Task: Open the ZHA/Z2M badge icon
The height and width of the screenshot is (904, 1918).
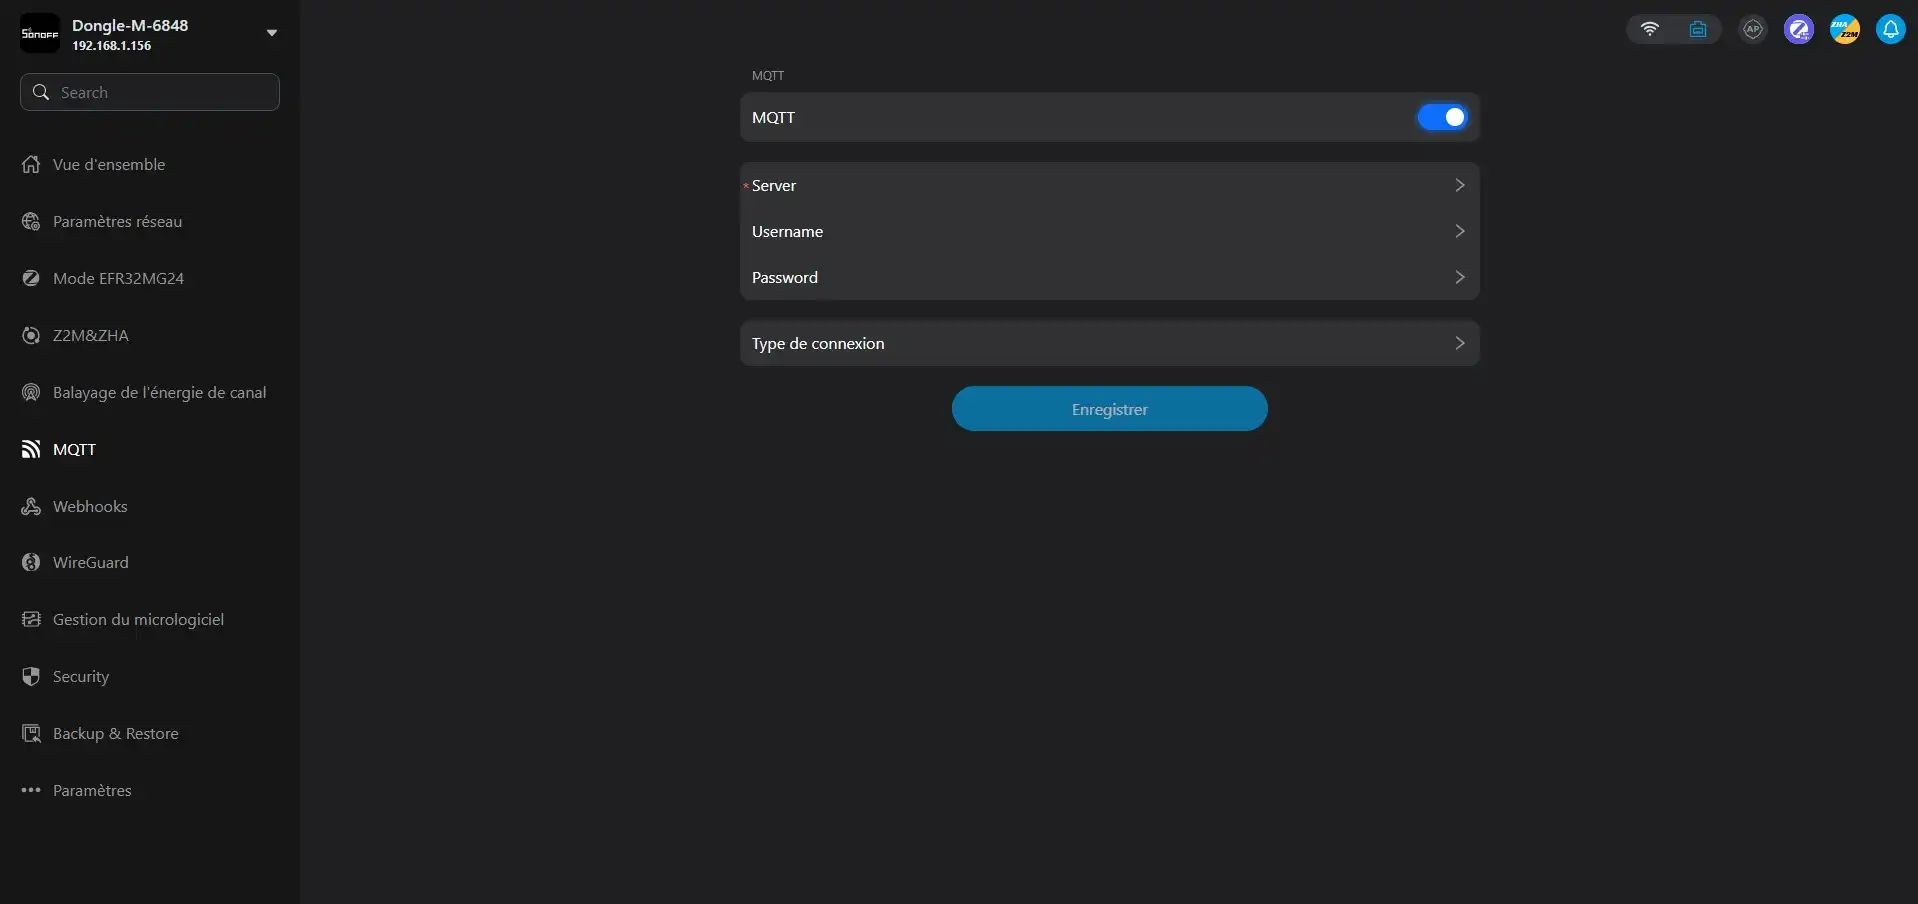Action: [1844, 29]
